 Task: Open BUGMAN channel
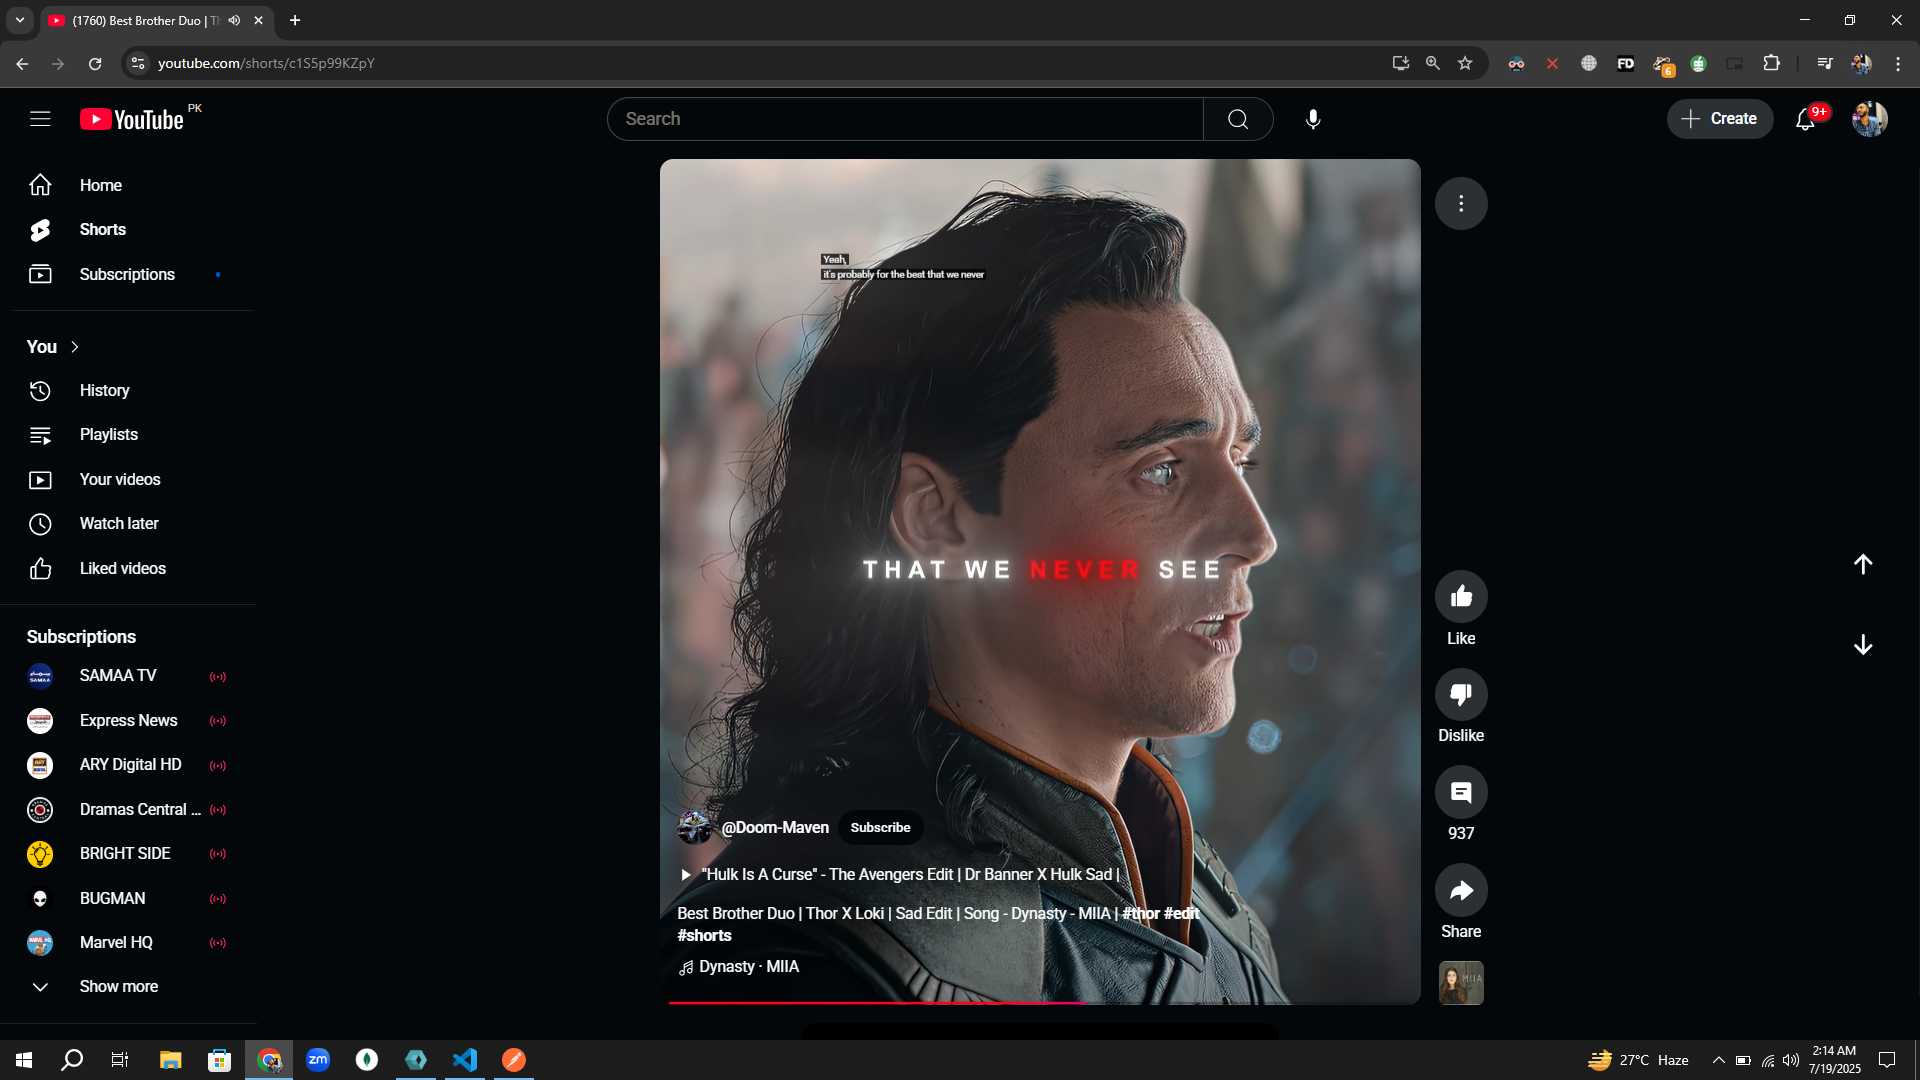coord(128,899)
